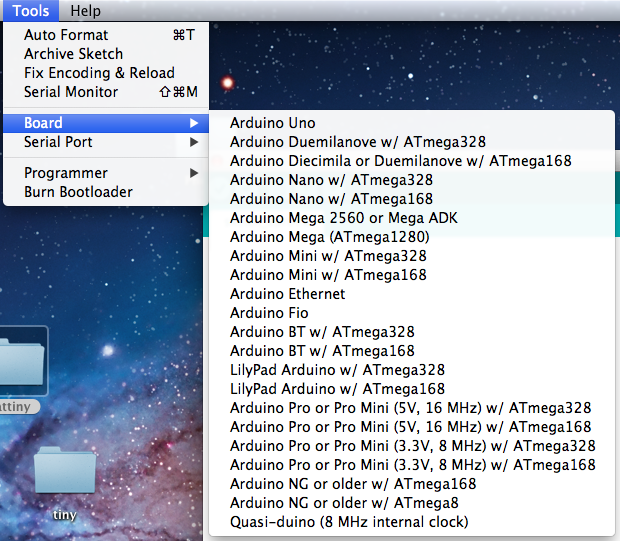
Task: Select Arduino Mega 2560 or Mega ADK
Action: 412,218
